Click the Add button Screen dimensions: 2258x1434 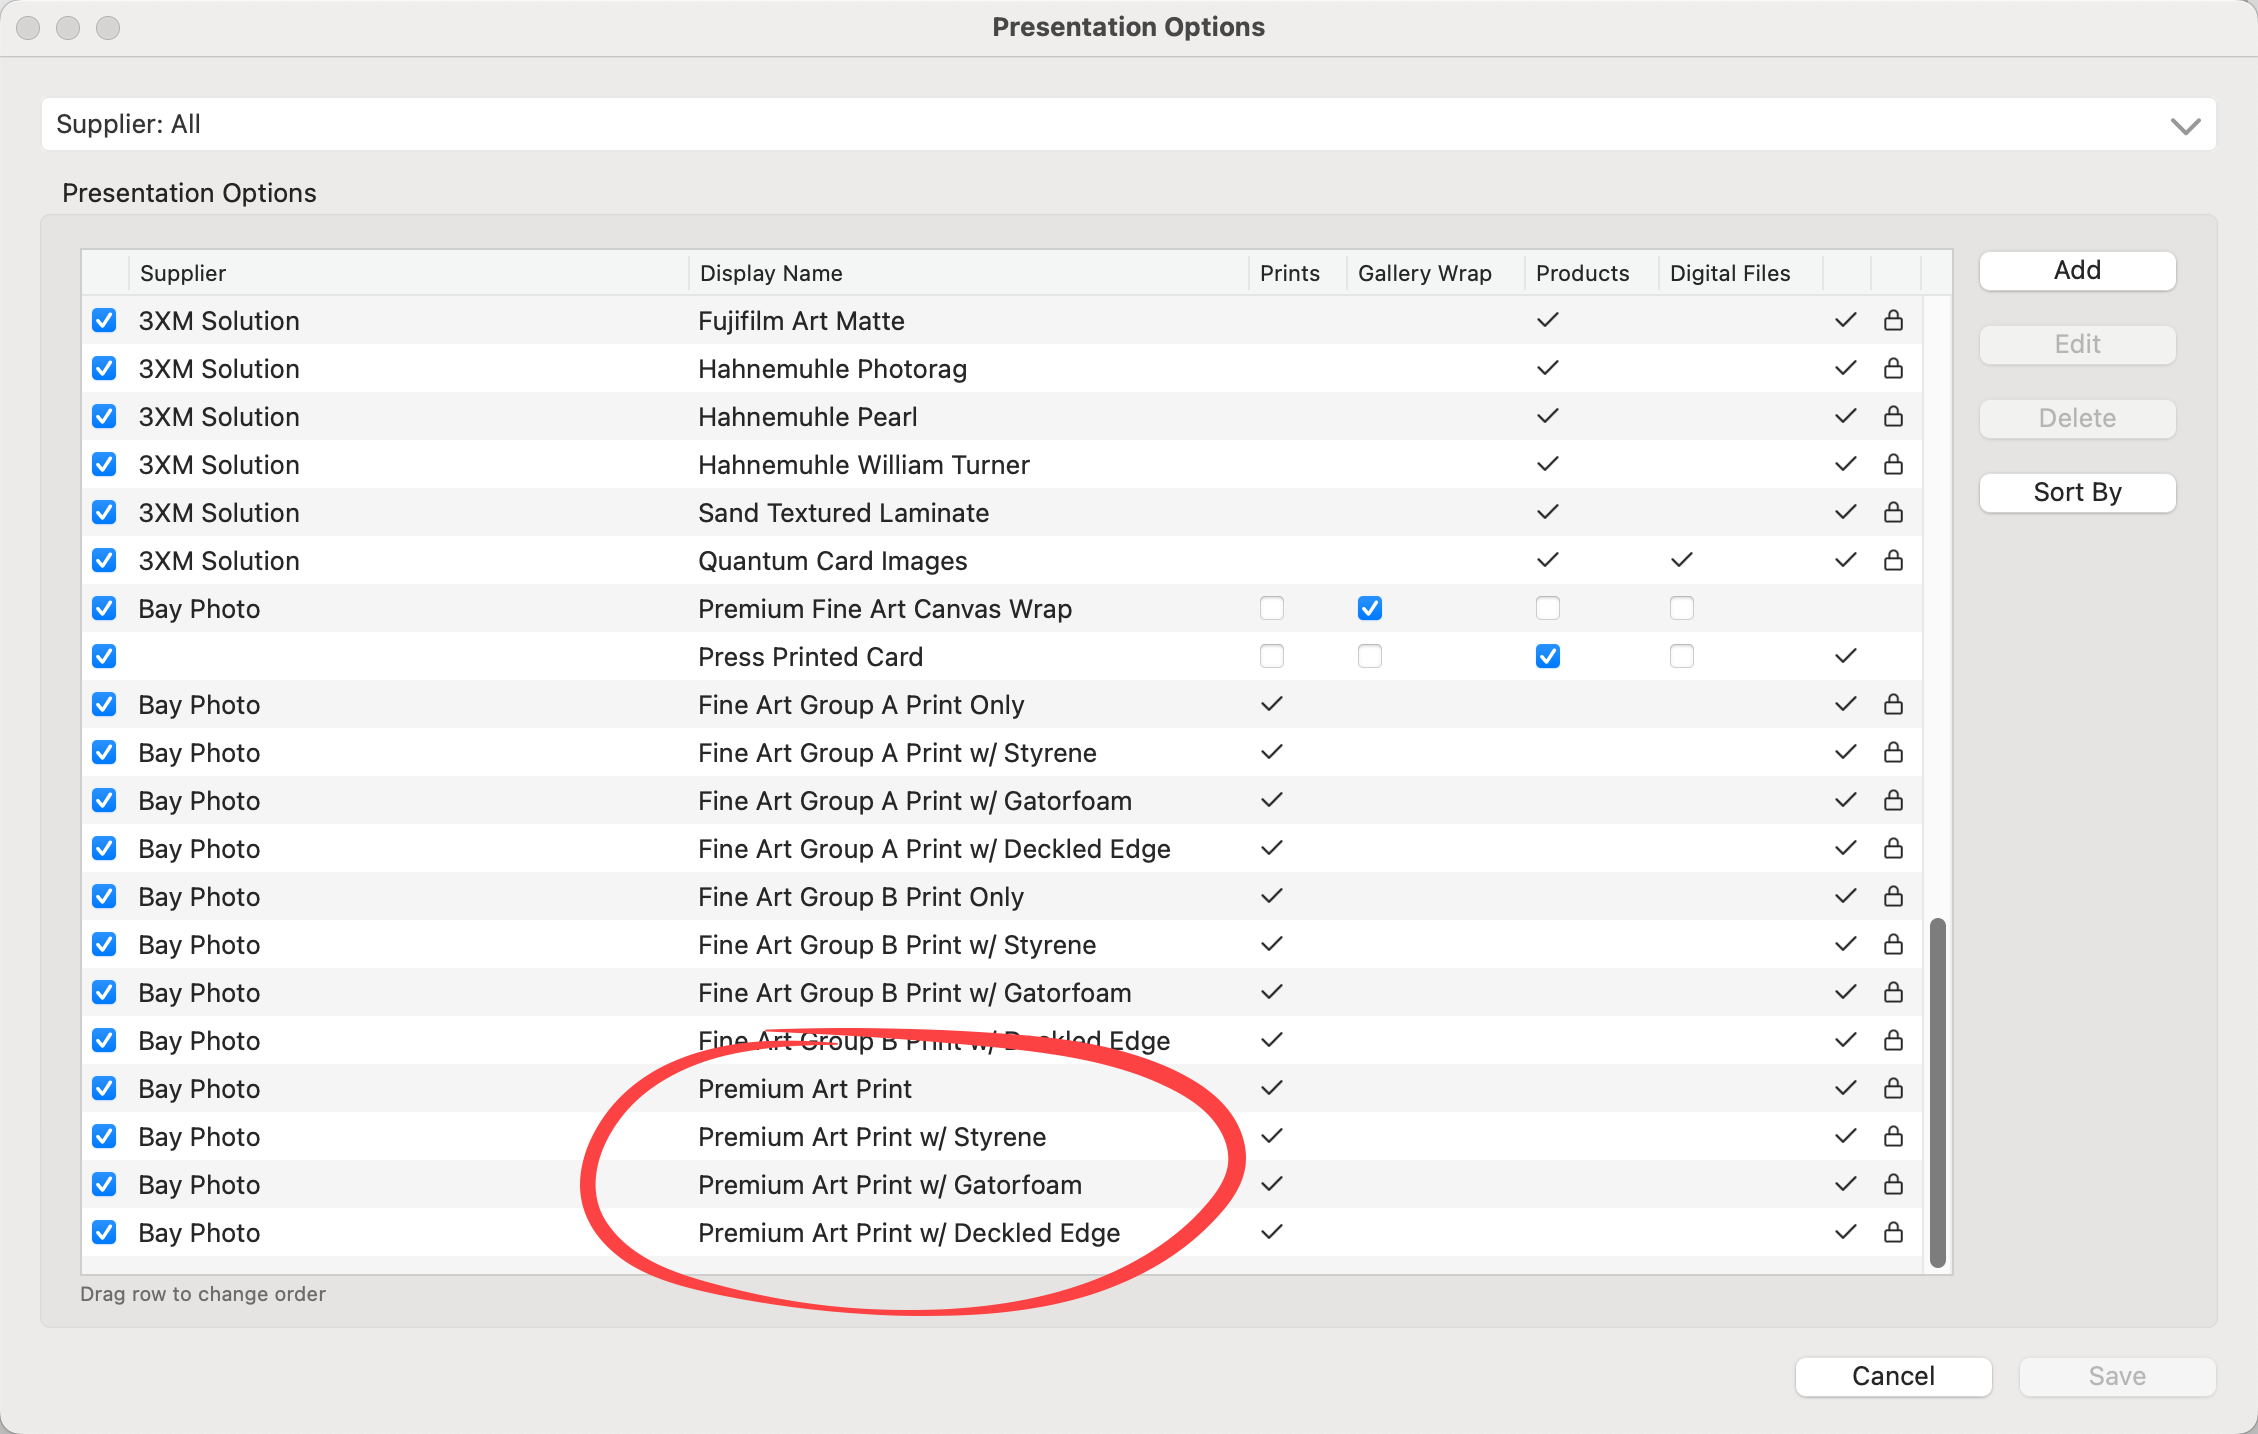(2077, 270)
